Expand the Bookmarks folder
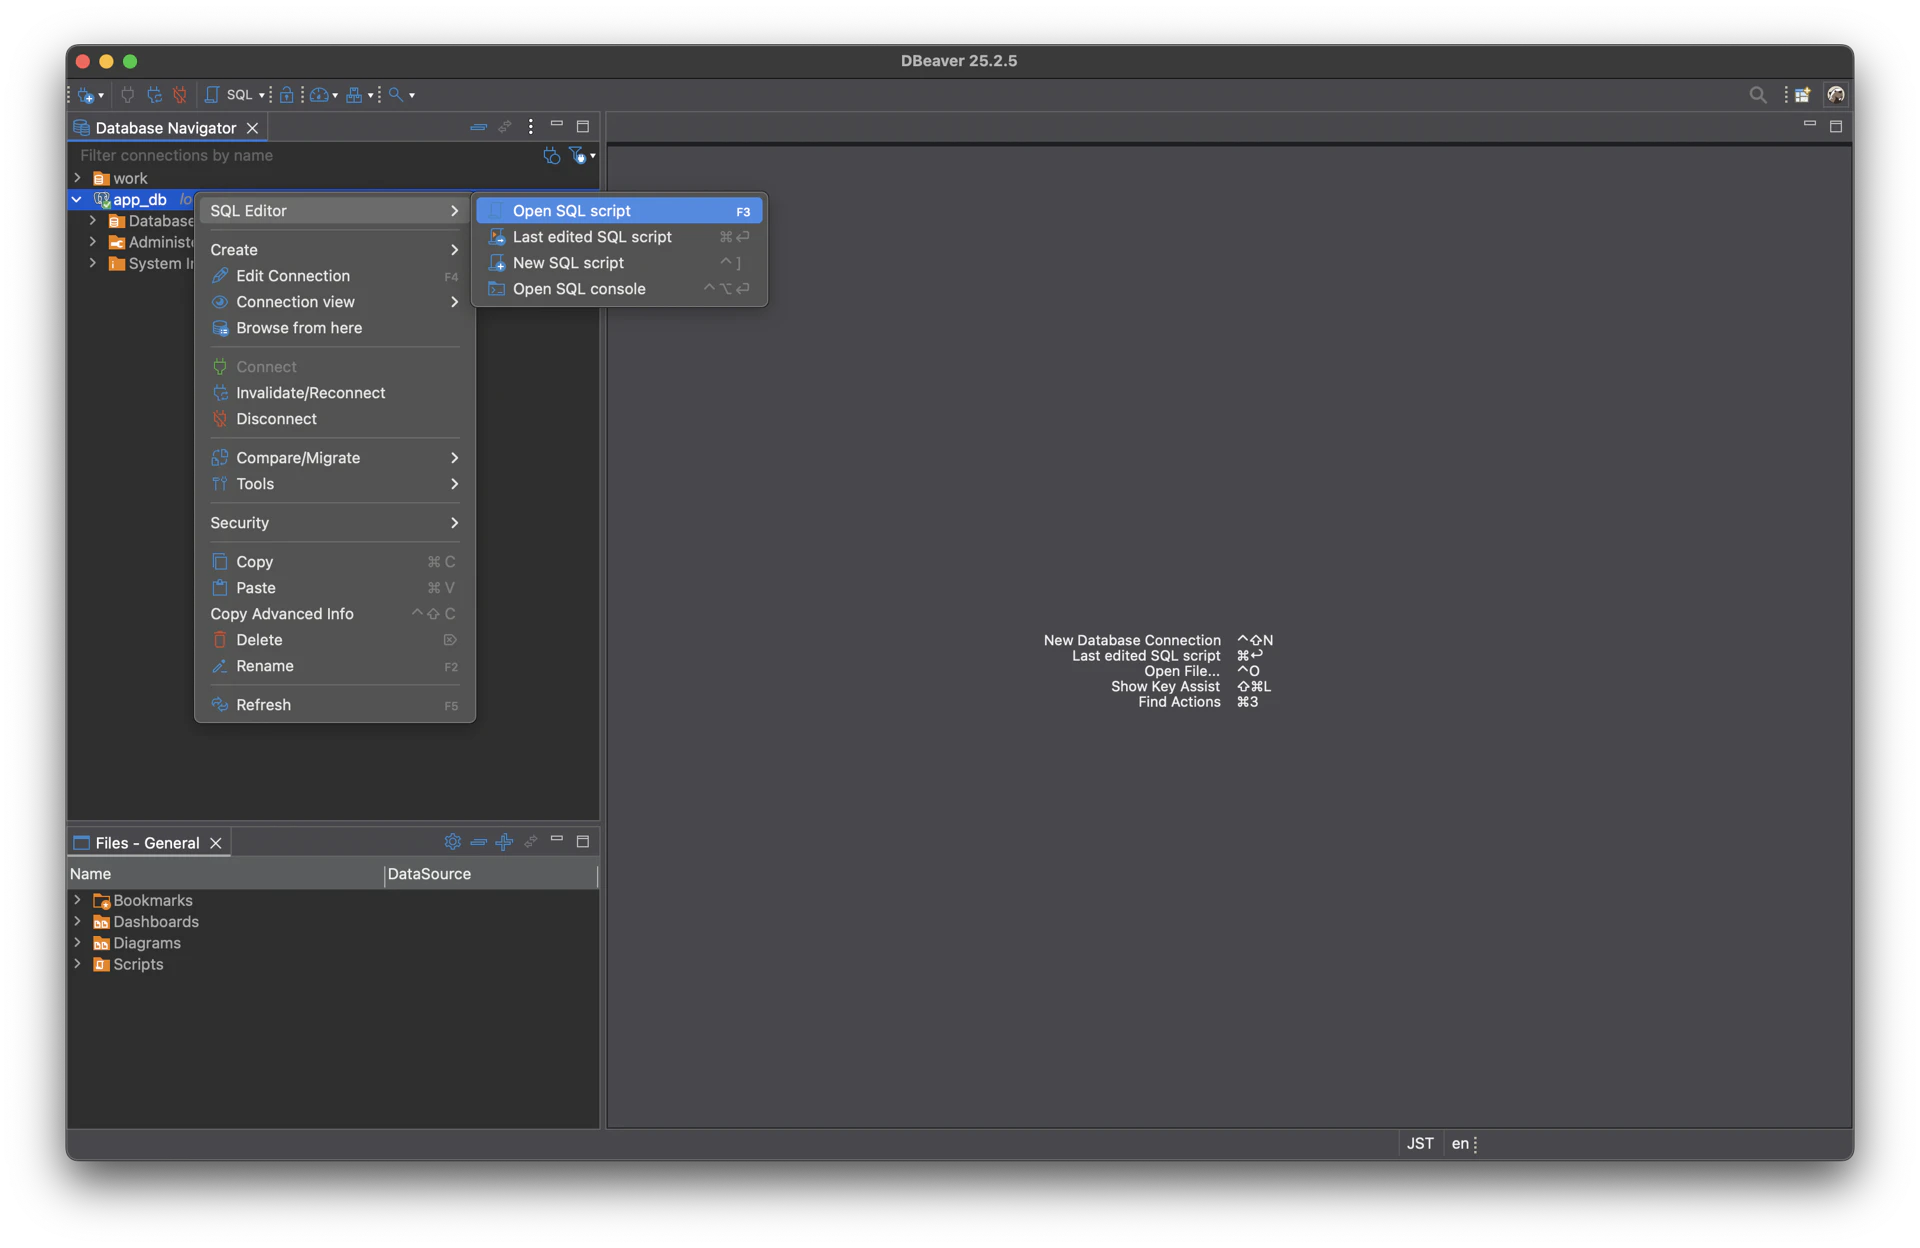1920x1248 pixels. pos(78,900)
